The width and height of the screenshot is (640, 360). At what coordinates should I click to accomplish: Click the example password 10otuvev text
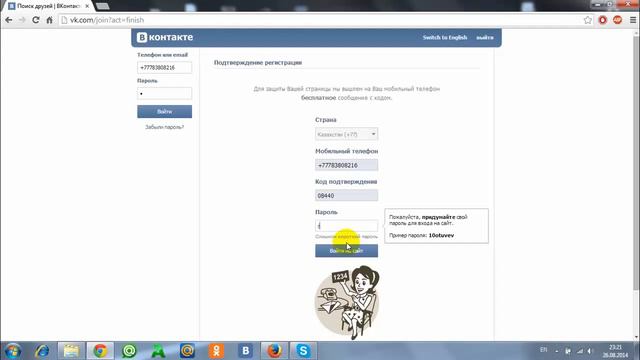coord(441,235)
